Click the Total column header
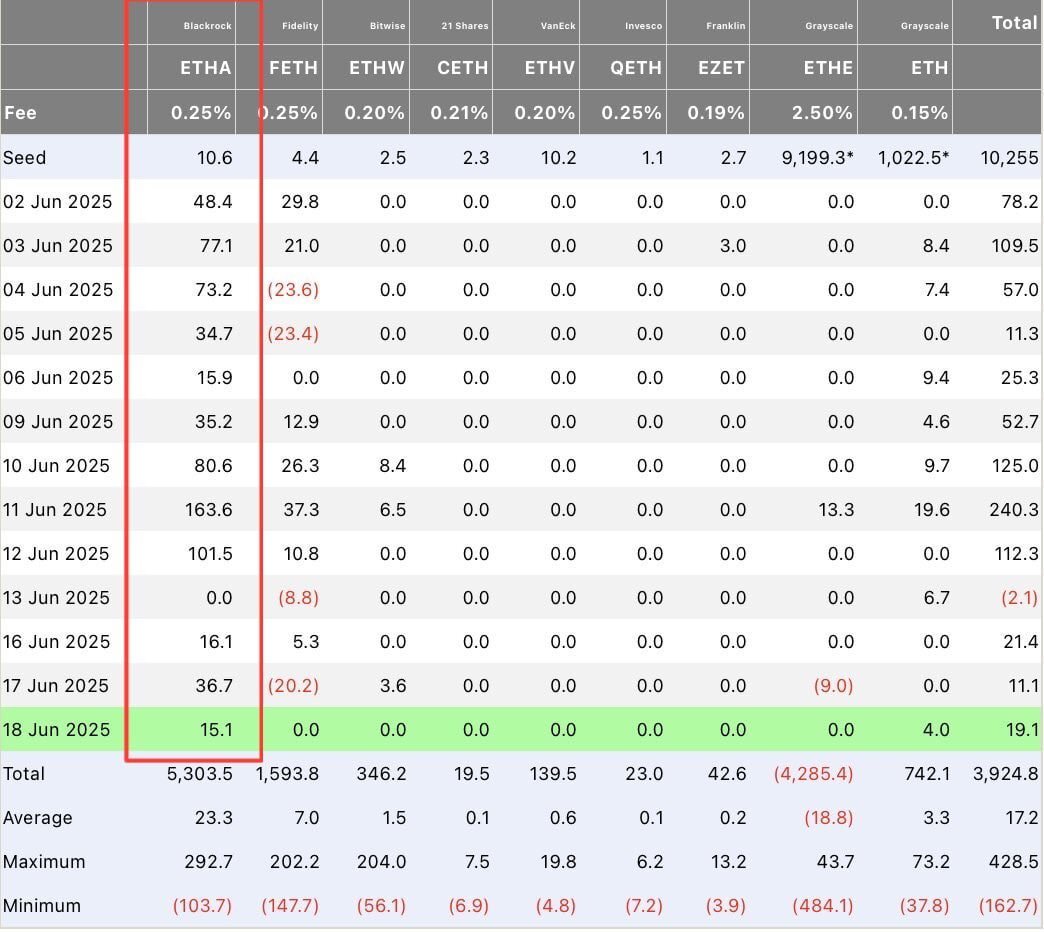 click(1015, 23)
